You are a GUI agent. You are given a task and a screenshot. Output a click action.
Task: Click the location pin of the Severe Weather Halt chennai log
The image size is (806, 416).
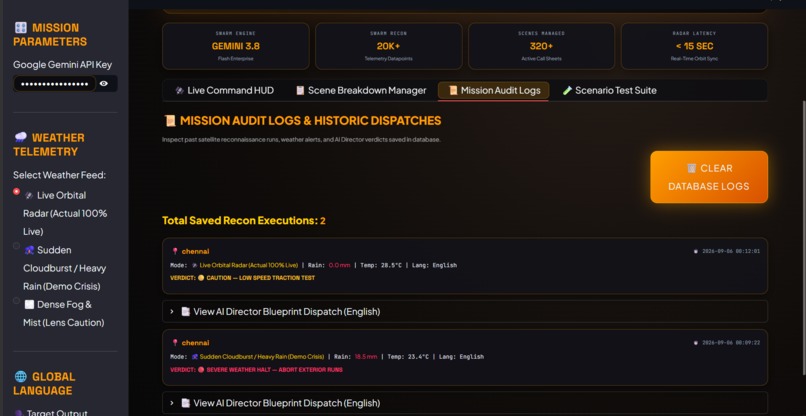175,343
